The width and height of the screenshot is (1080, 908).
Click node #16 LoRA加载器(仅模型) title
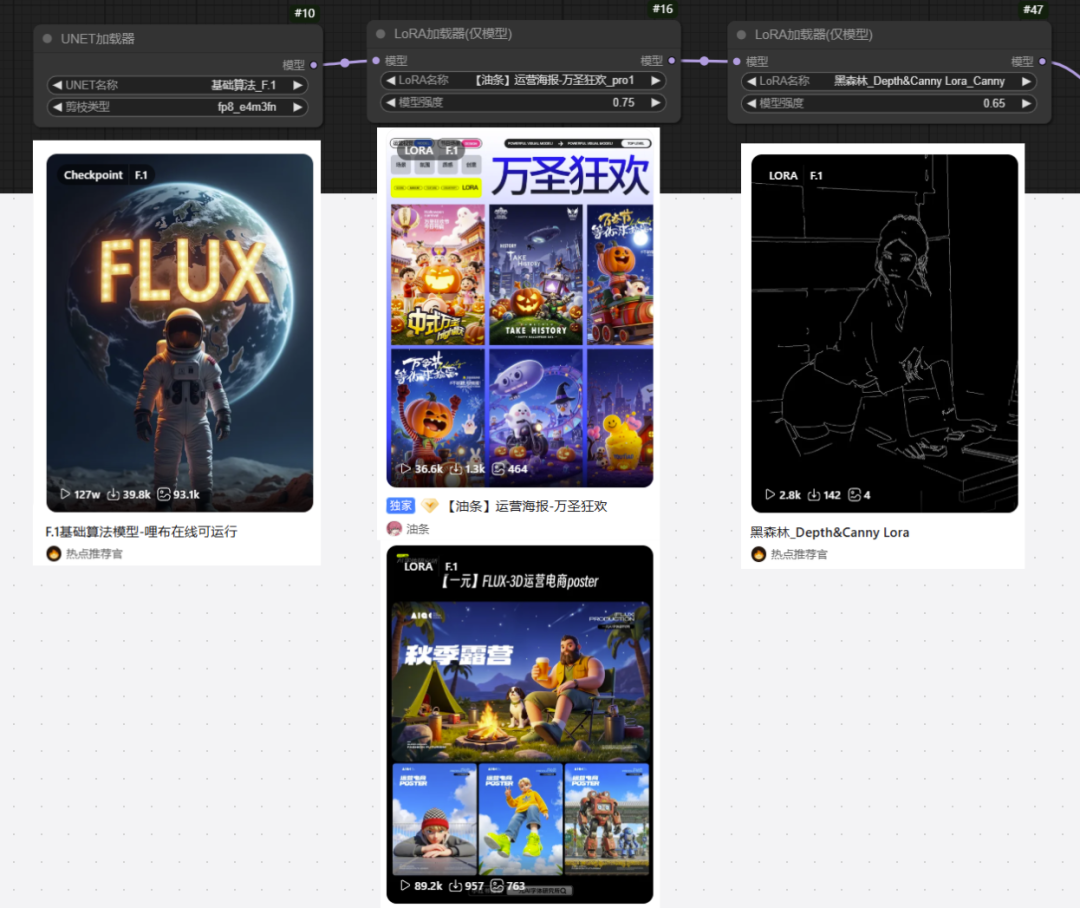453,34
